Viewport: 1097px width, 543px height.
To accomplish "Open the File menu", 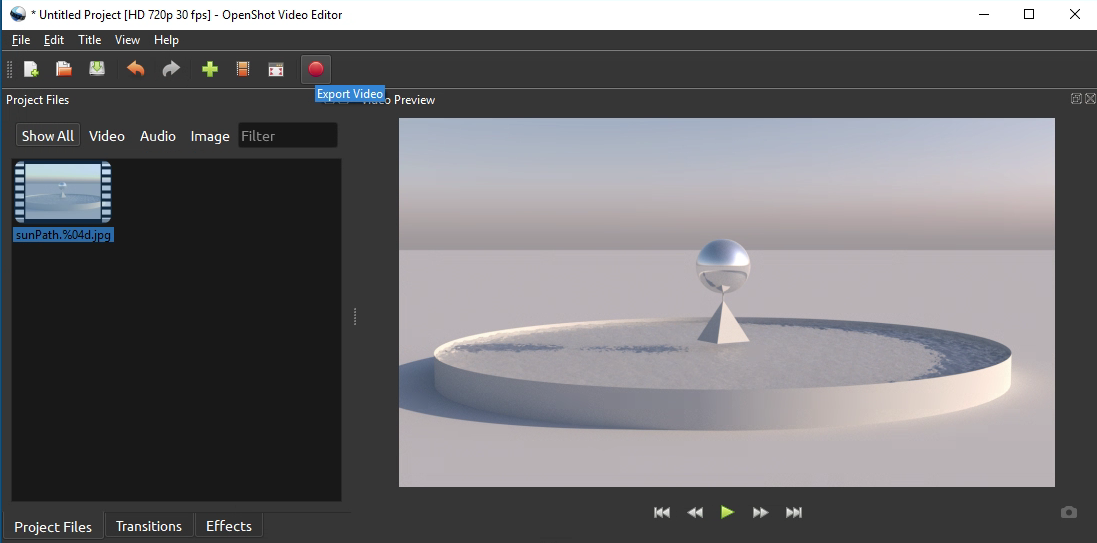I will tap(21, 40).
